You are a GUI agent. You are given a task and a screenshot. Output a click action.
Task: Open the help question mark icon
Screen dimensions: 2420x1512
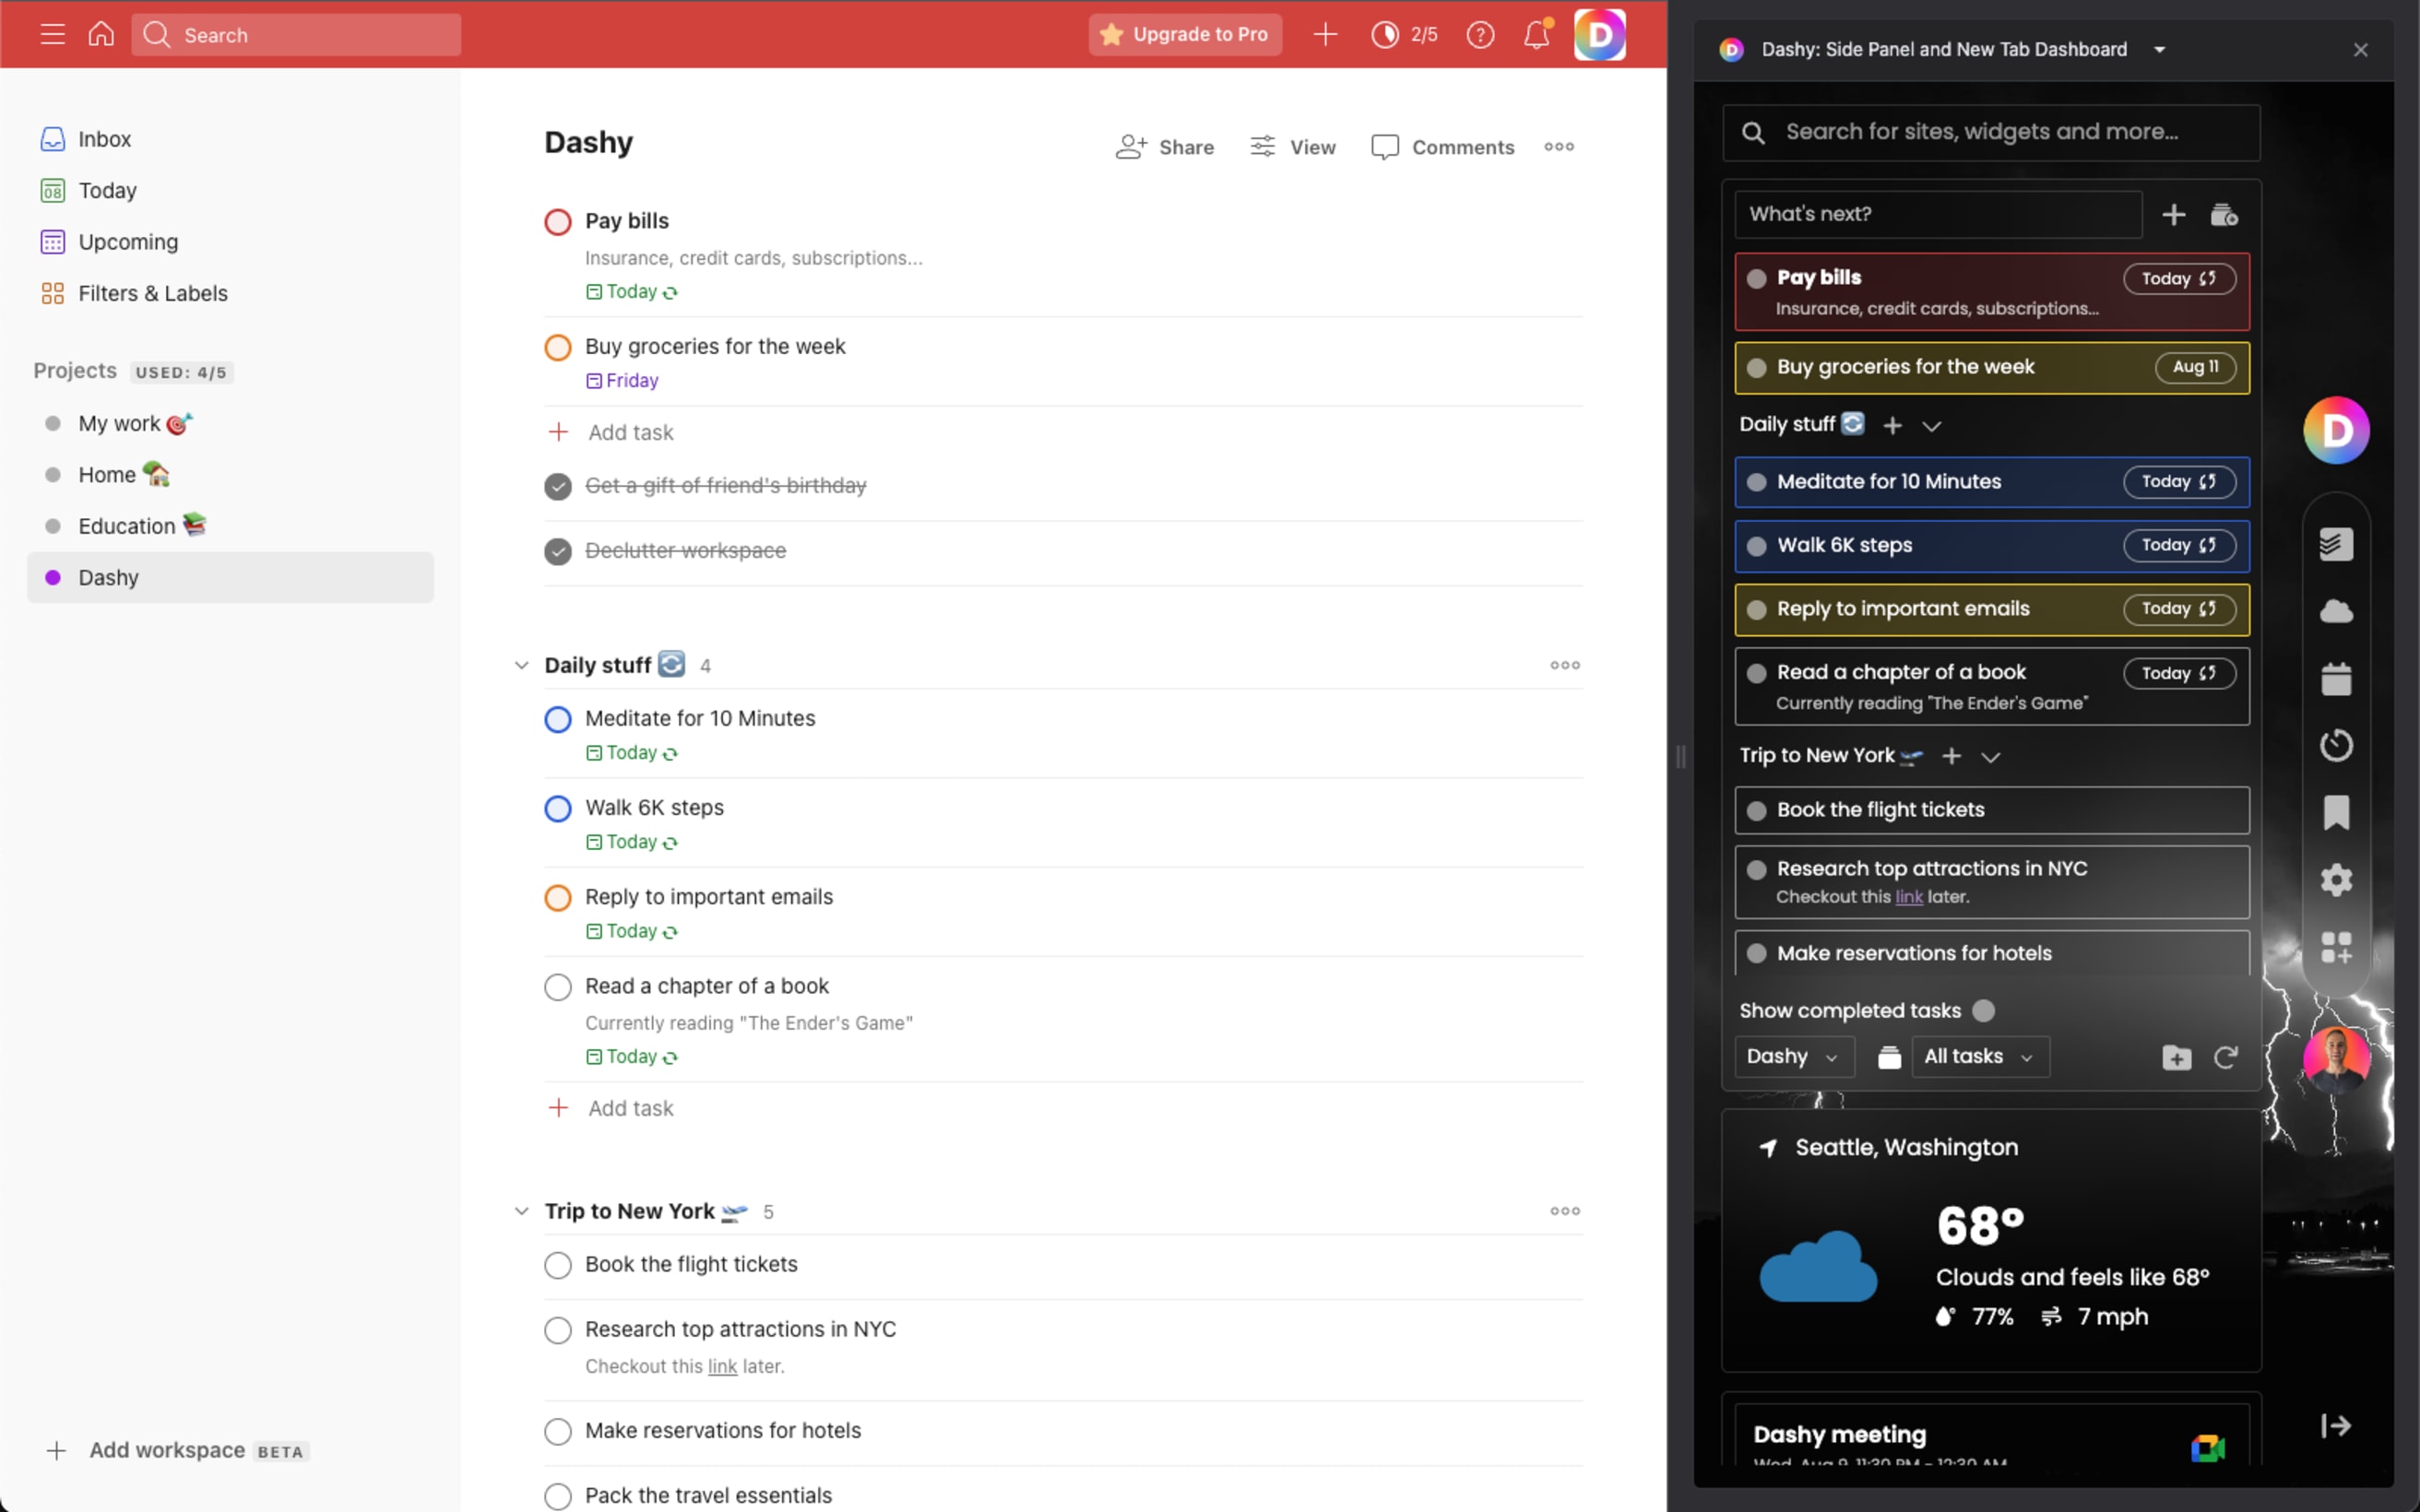1480,35
